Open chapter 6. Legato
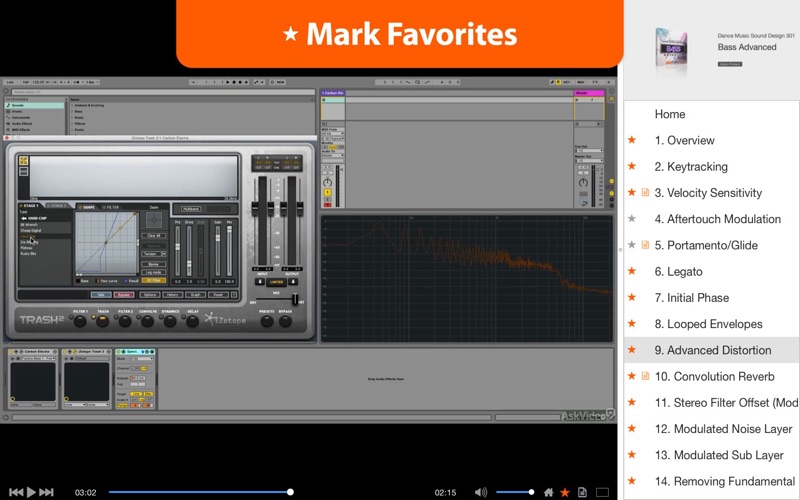 (679, 271)
